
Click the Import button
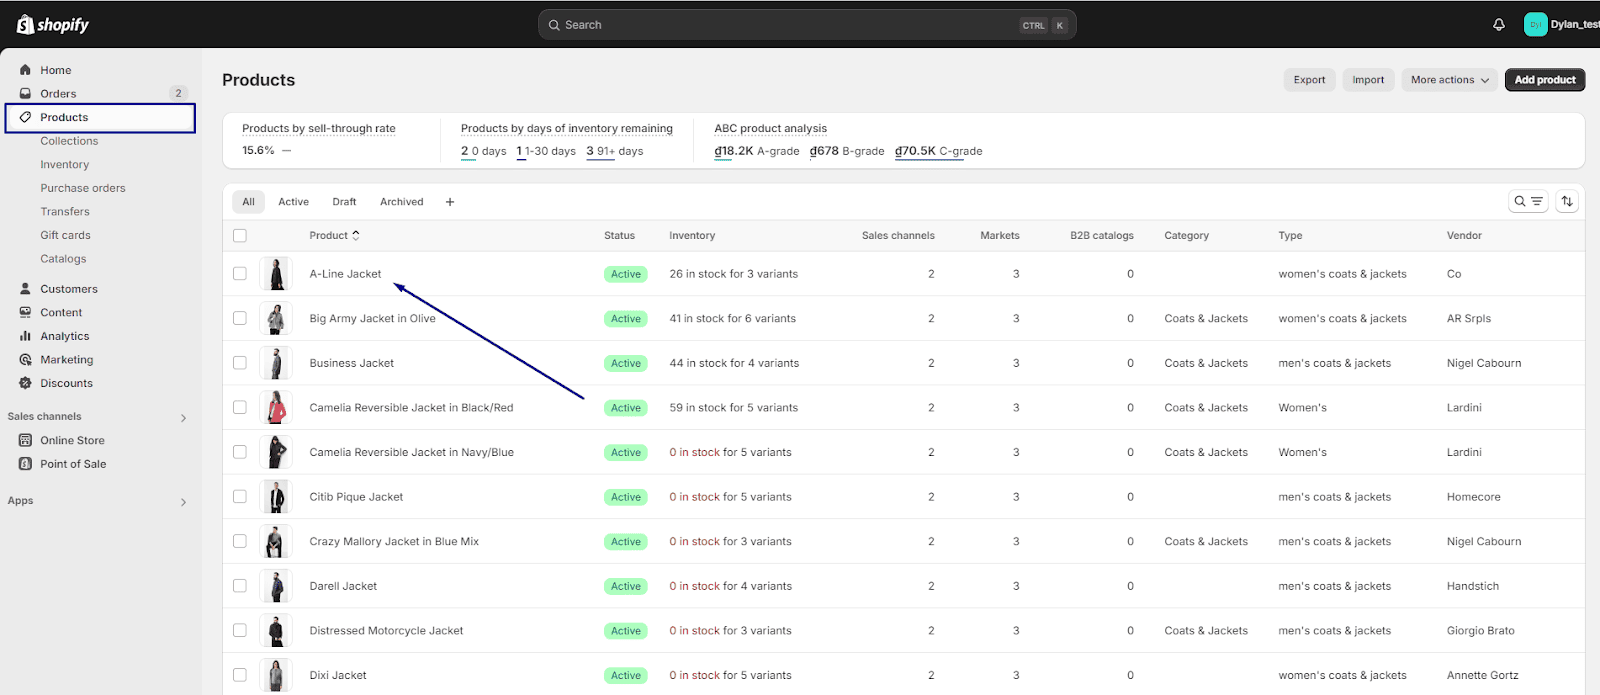(1368, 80)
